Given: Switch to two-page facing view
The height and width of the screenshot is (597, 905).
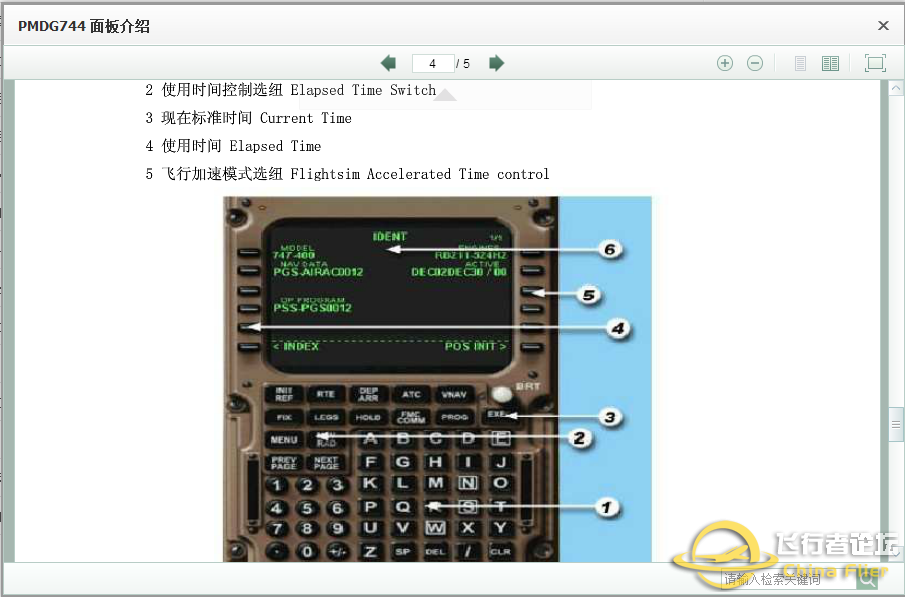Looking at the screenshot, I should point(830,62).
